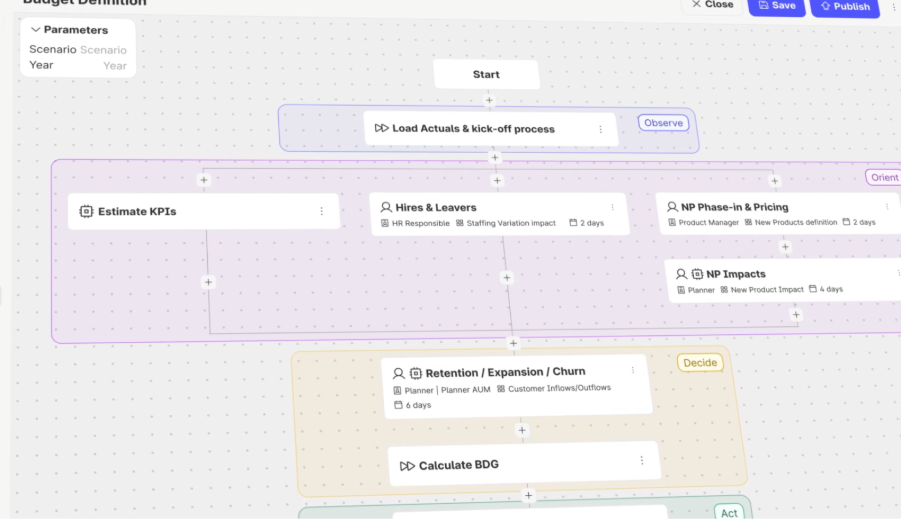Click the Staffing Variation impact label

click(511, 223)
